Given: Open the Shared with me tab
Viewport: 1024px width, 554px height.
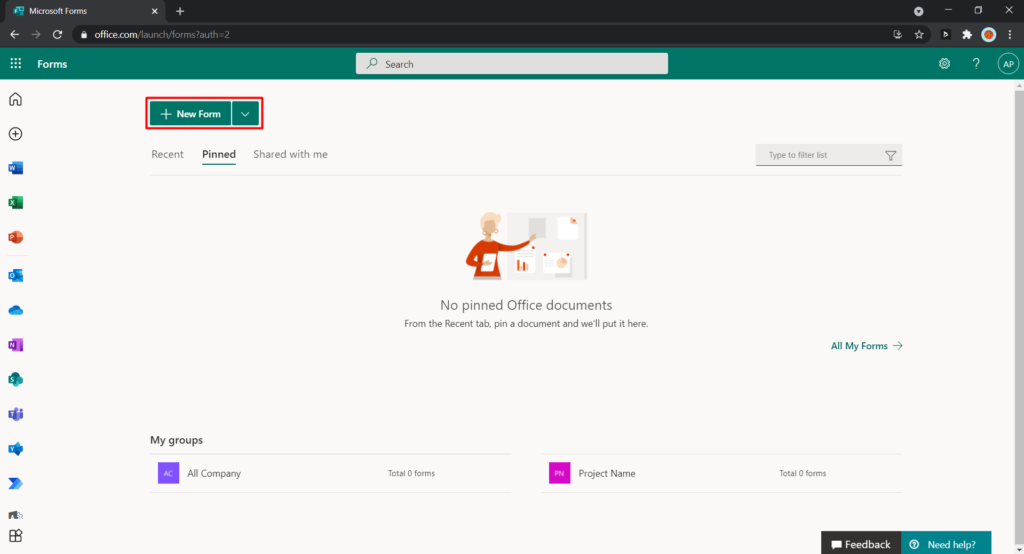Looking at the screenshot, I should pyautogui.click(x=291, y=154).
